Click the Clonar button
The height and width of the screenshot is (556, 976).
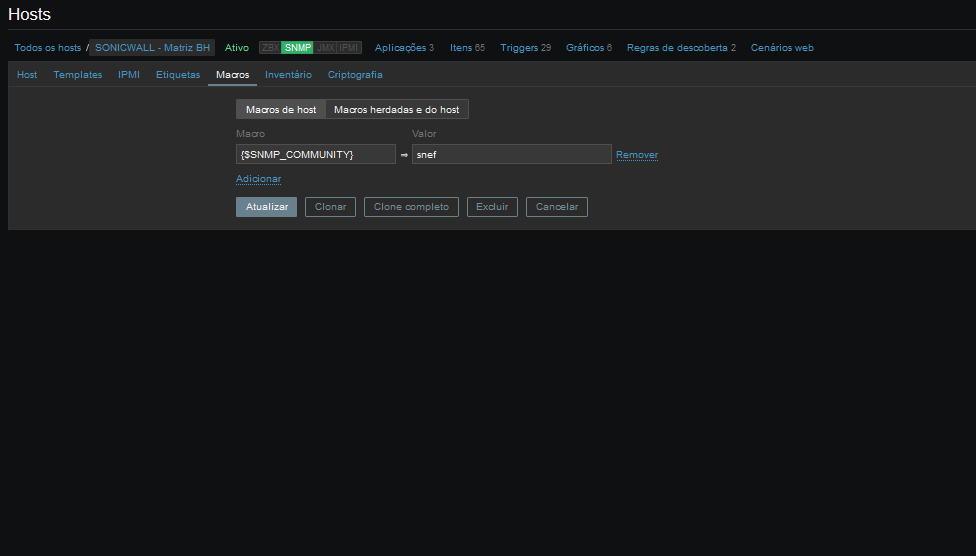point(330,207)
